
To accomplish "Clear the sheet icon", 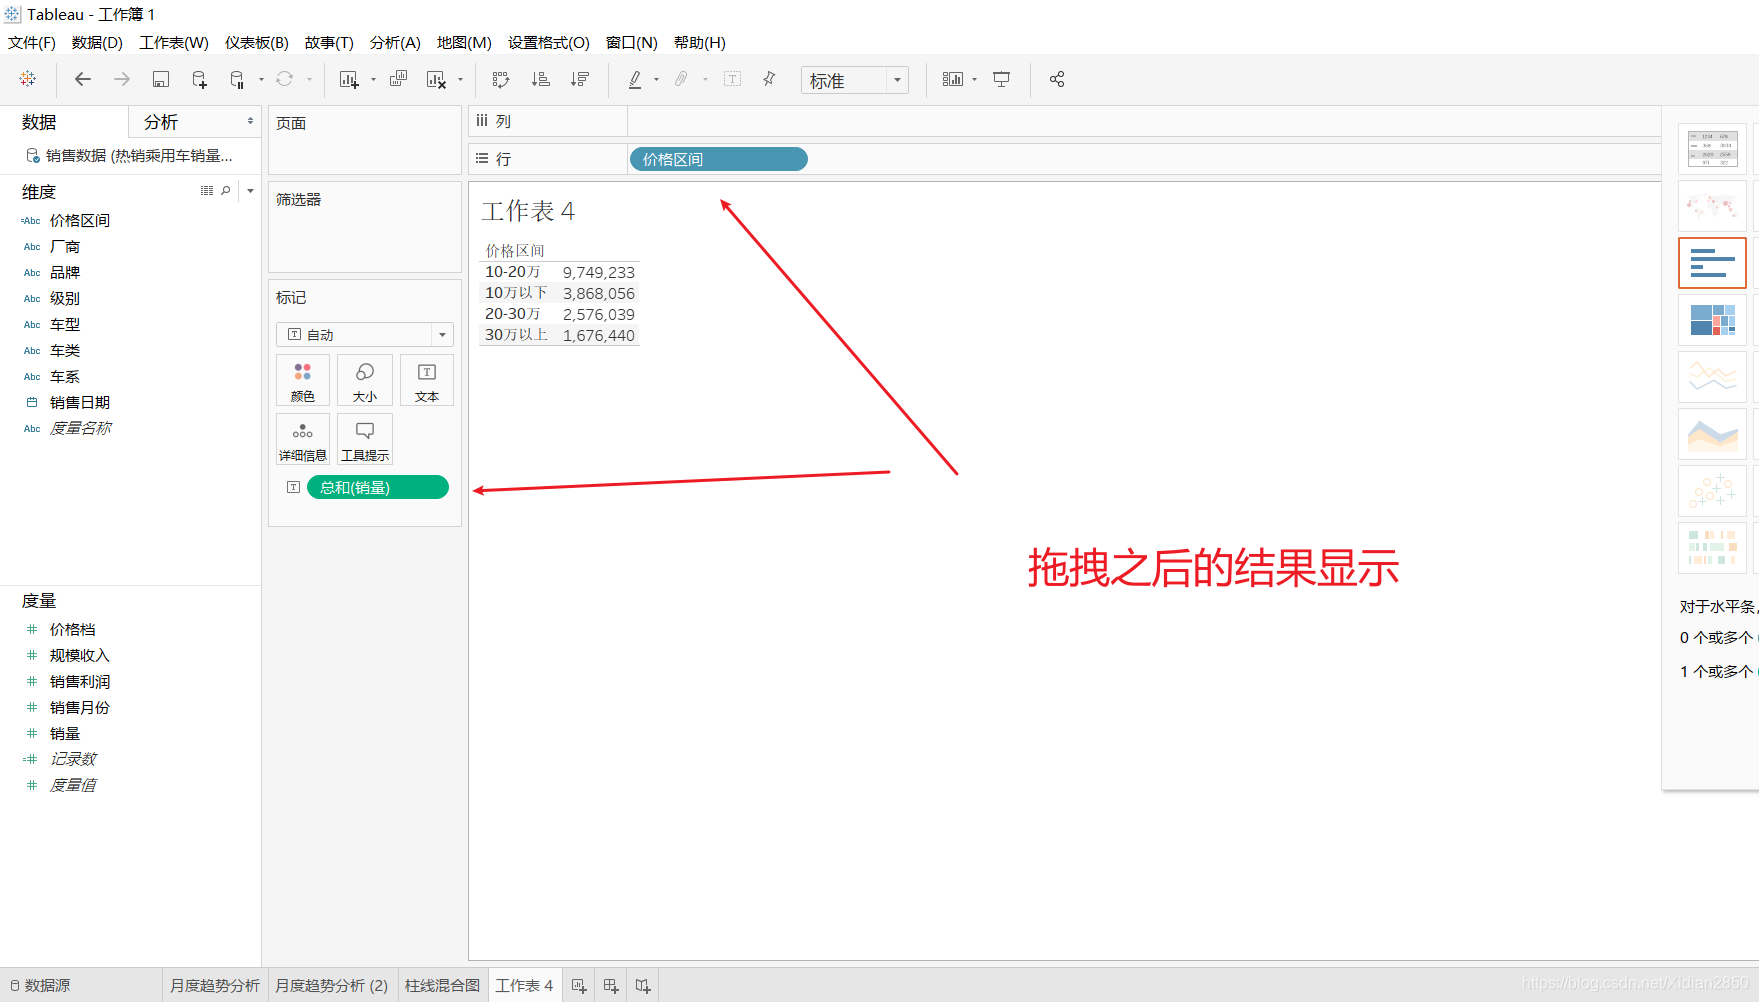I will coord(436,79).
